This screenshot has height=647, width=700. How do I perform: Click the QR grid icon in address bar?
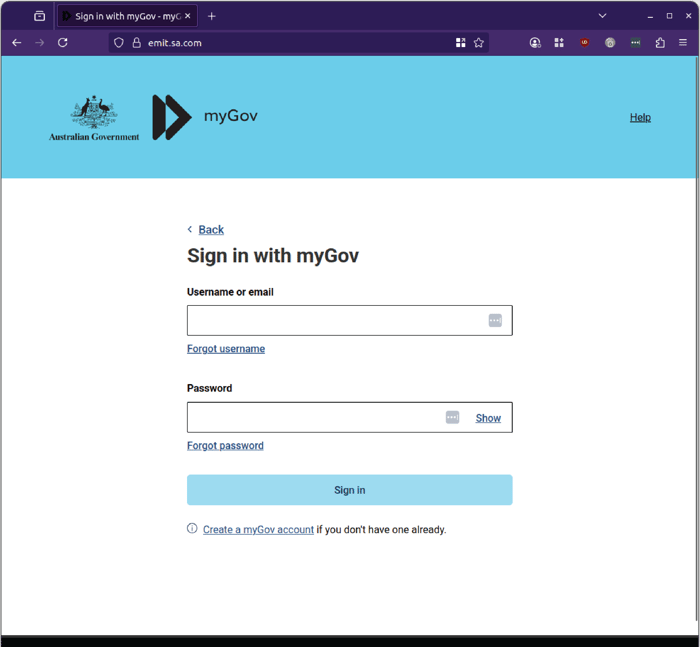click(460, 43)
